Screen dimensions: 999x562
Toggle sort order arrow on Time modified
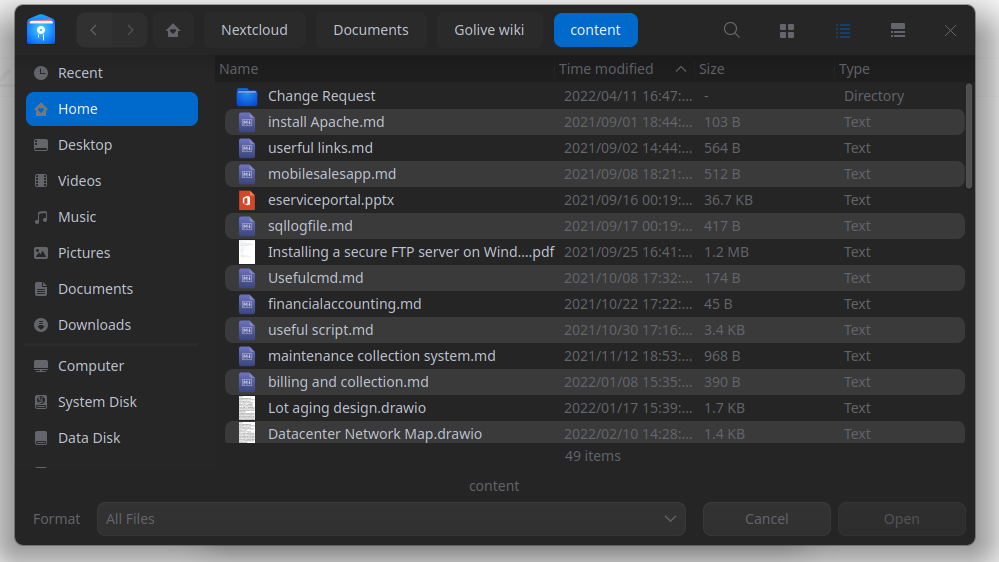tap(680, 69)
